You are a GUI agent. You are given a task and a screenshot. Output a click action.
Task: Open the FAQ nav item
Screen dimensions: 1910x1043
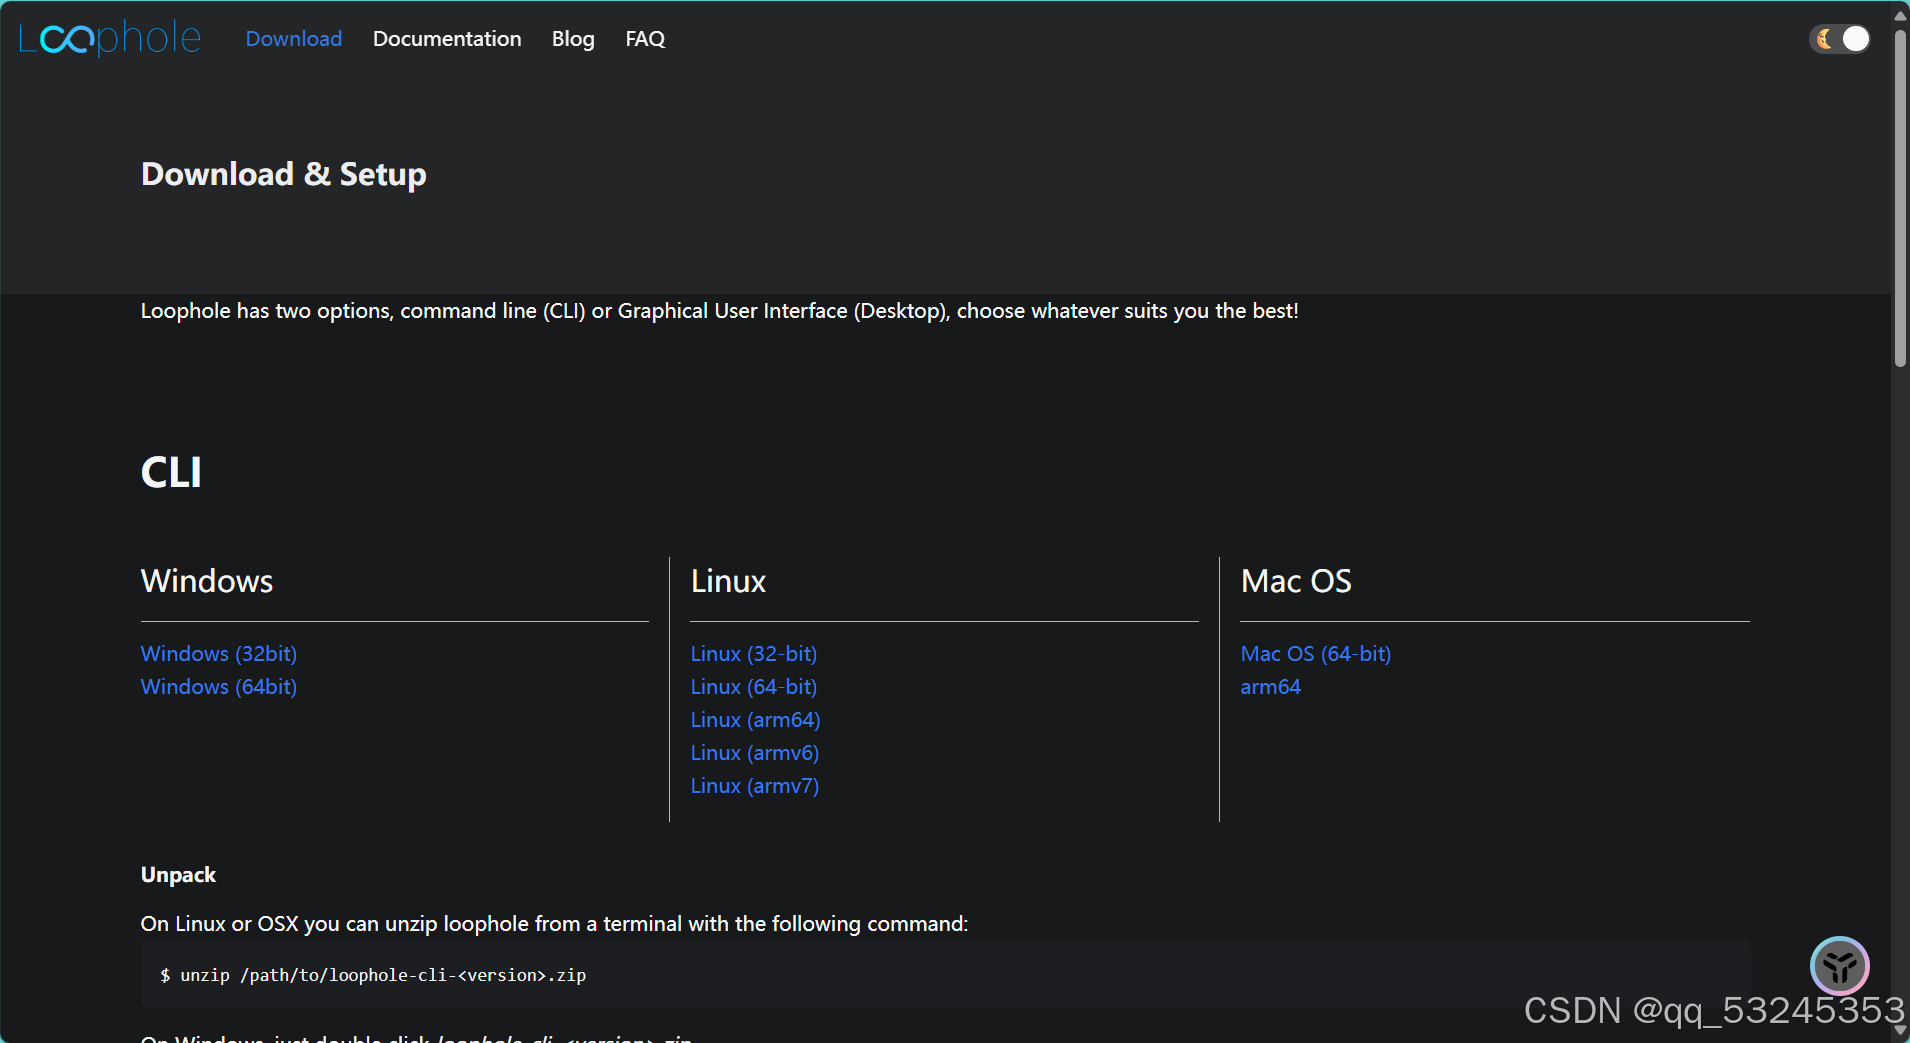pos(645,39)
